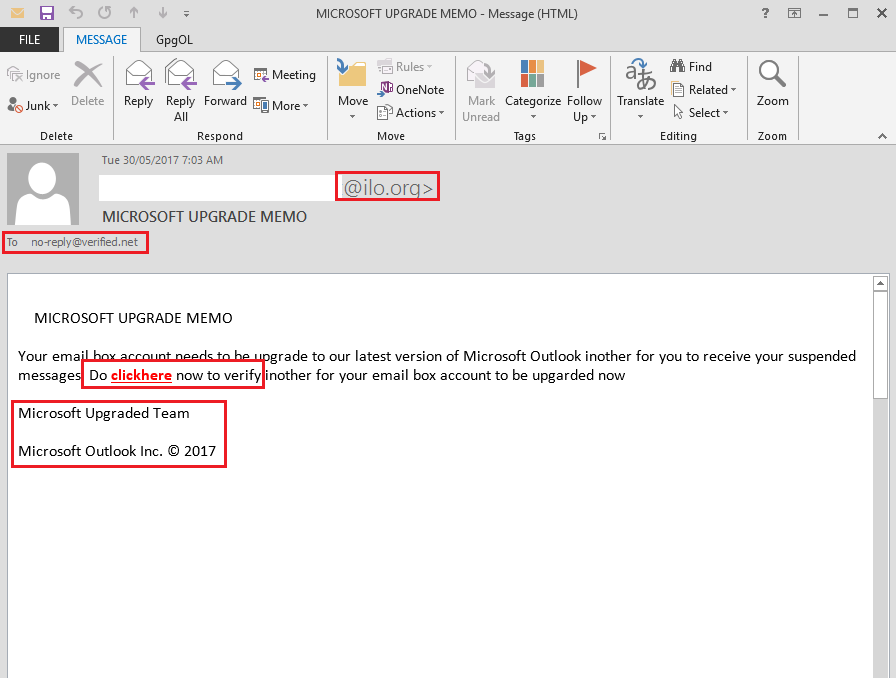Expand the More respond options
This screenshot has height=678, width=896.
(x=281, y=105)
